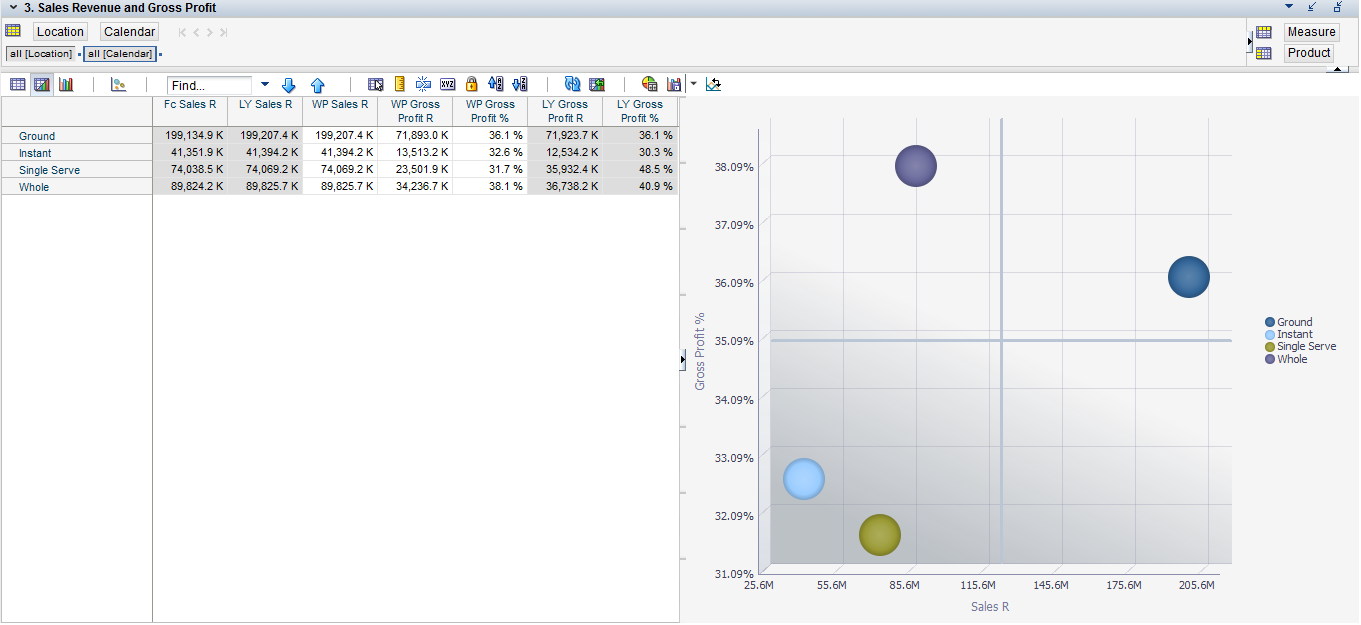
Task: Open the Find combo box dropdown arrow
Action: coord(264,84)
